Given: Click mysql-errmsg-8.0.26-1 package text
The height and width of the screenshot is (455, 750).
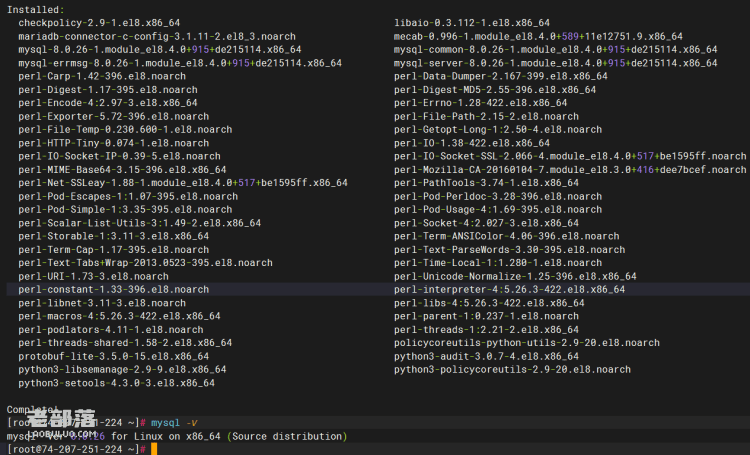Looking at the screenshot, I should coord(180,63).
